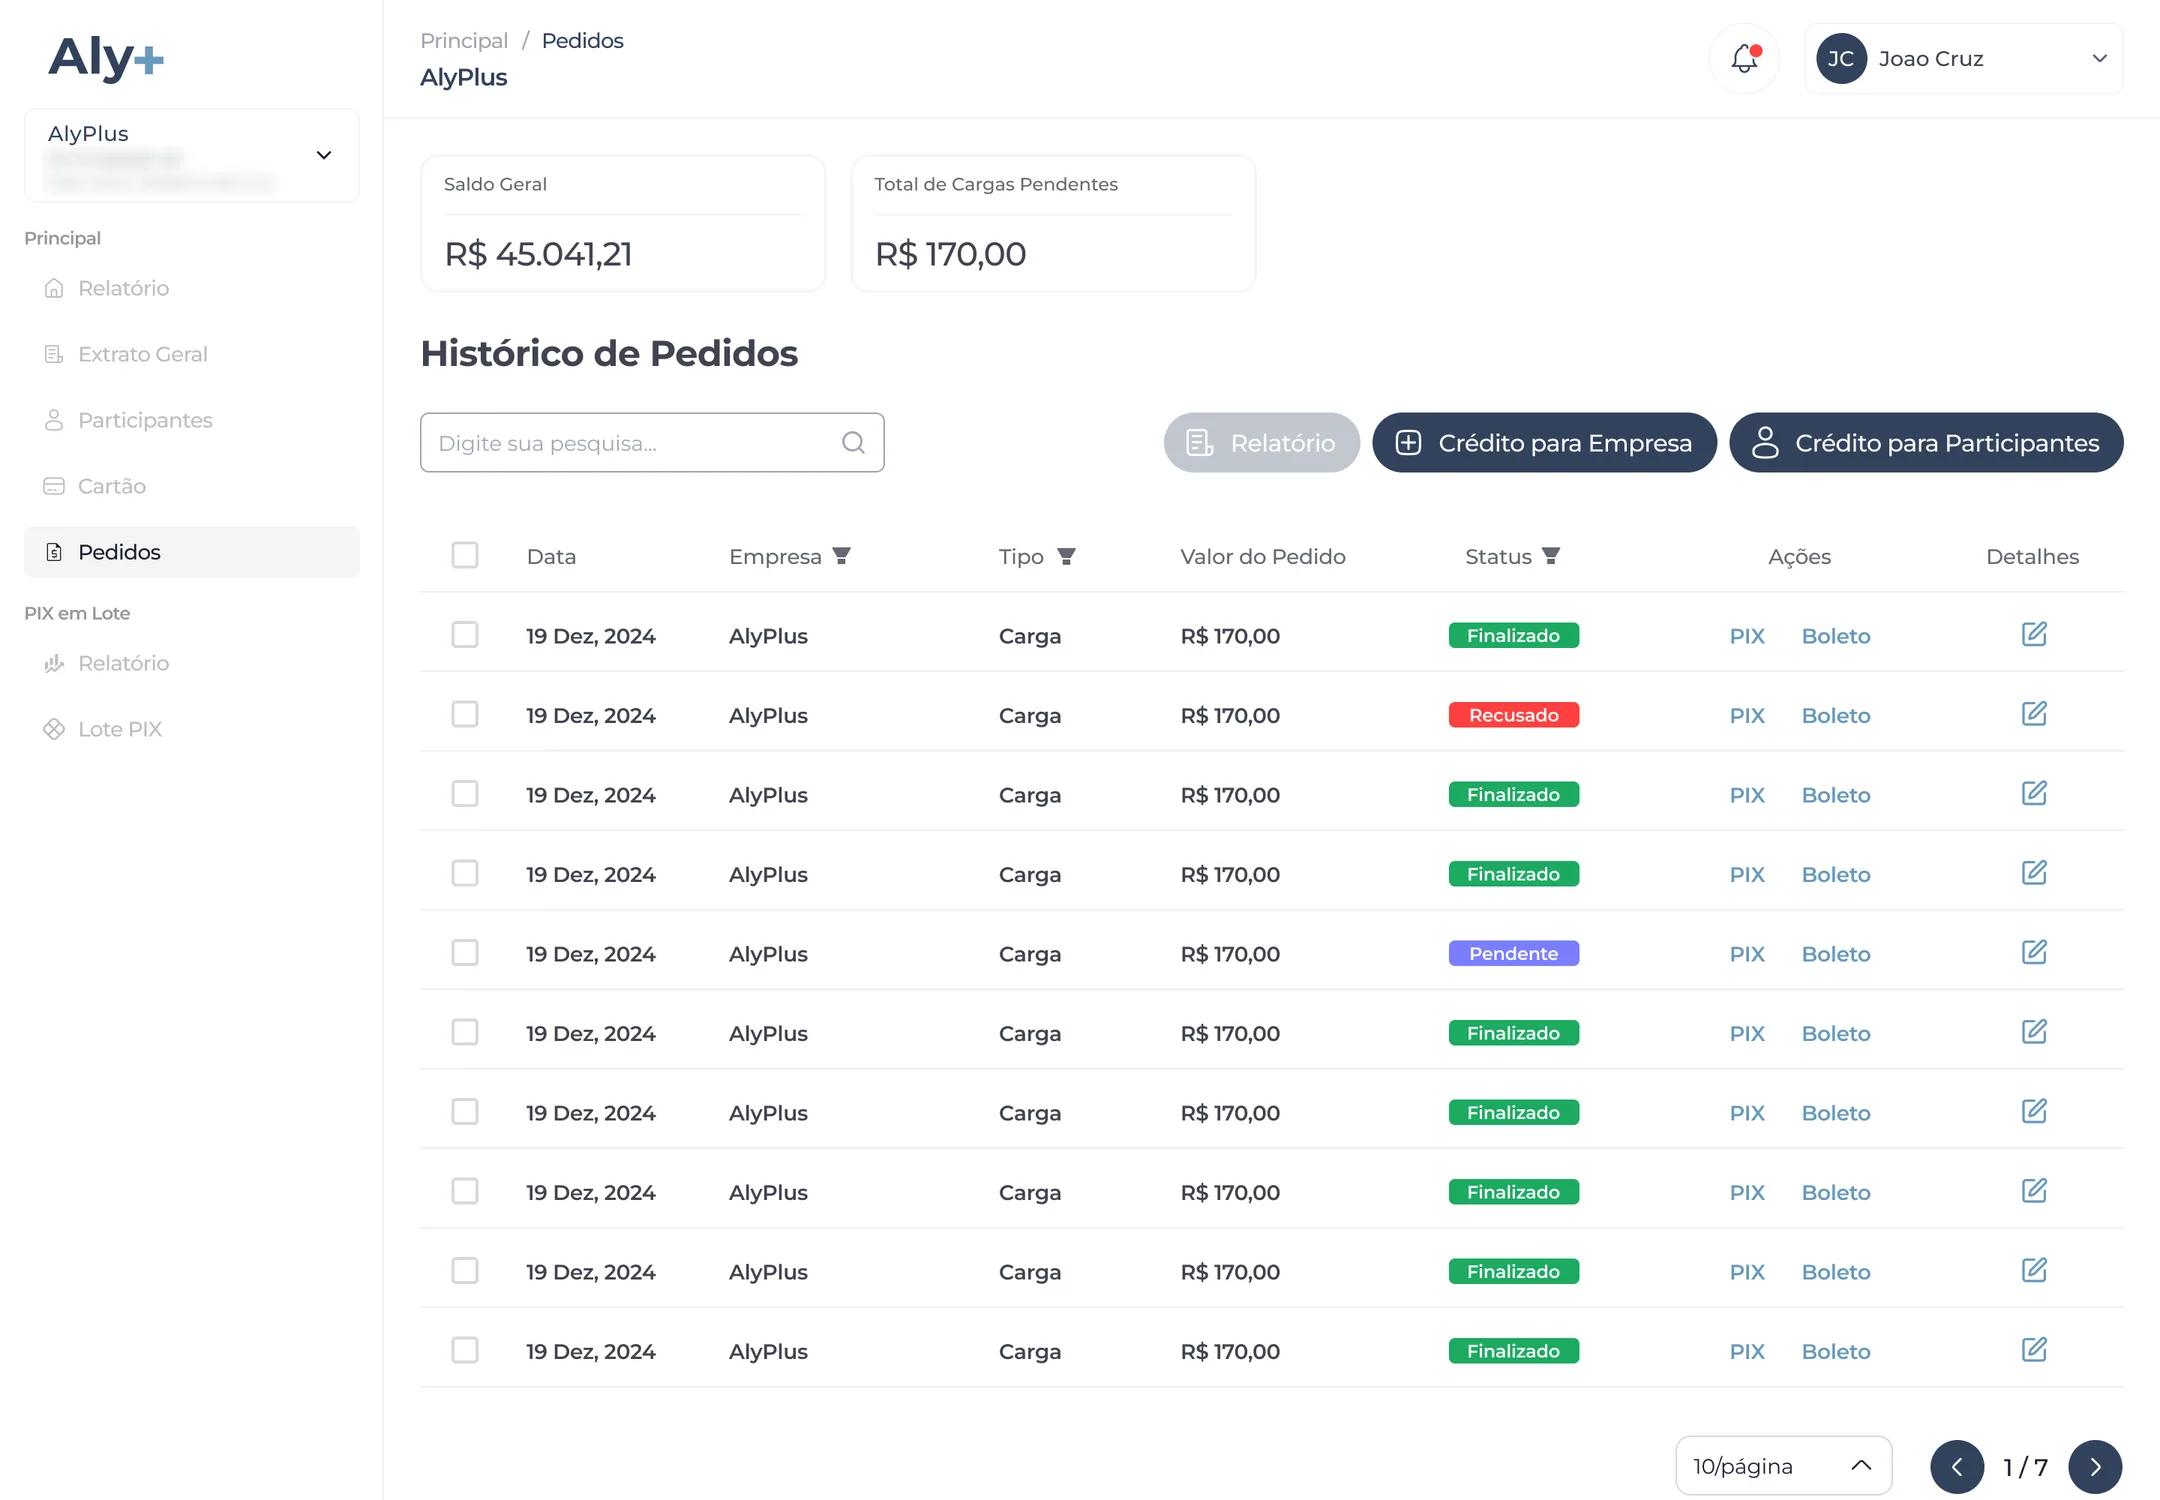This screenshot has width=2160, height=1500.
Task: Click PIX link in the Recusado row
Action: click(x=1747, y=716)
